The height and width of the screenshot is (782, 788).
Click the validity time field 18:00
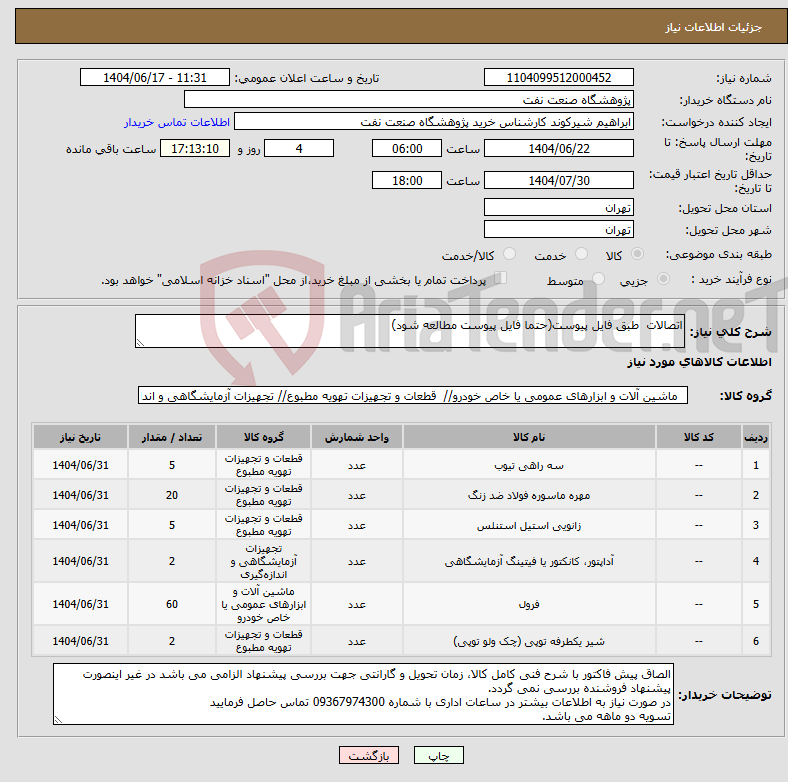click(407, 180)
